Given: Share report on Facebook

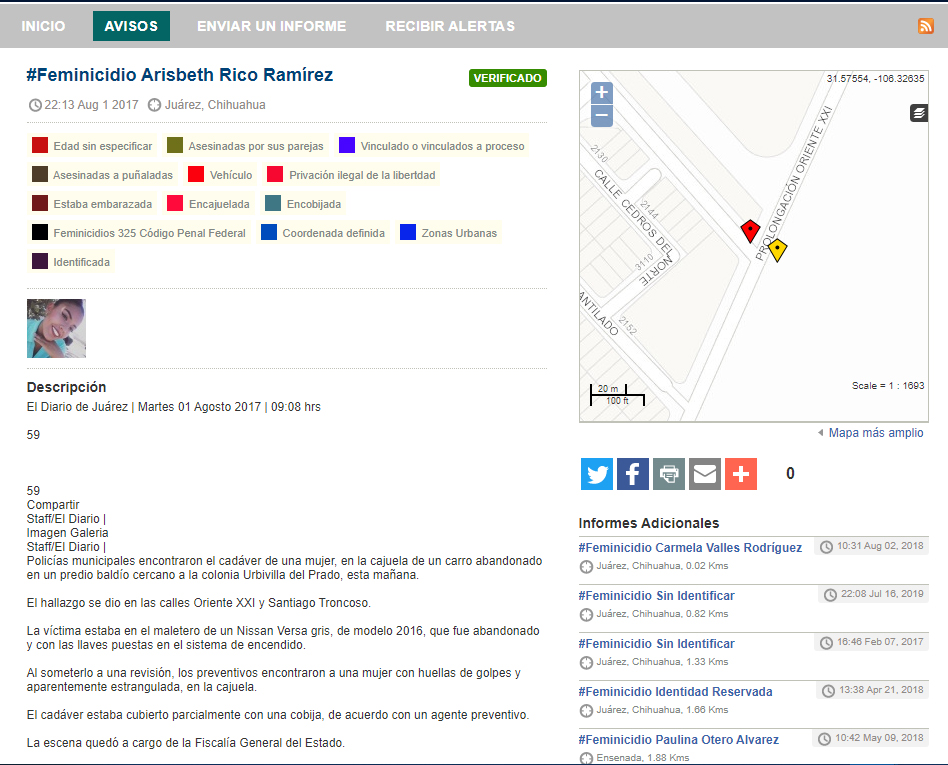Looking at the screenshot, I should (x=632, y=474).
